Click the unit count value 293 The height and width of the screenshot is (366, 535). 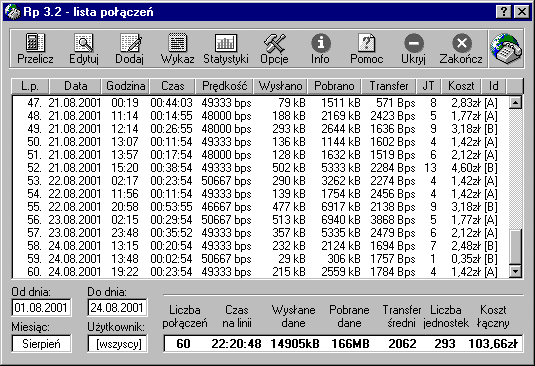coord(445,344)
